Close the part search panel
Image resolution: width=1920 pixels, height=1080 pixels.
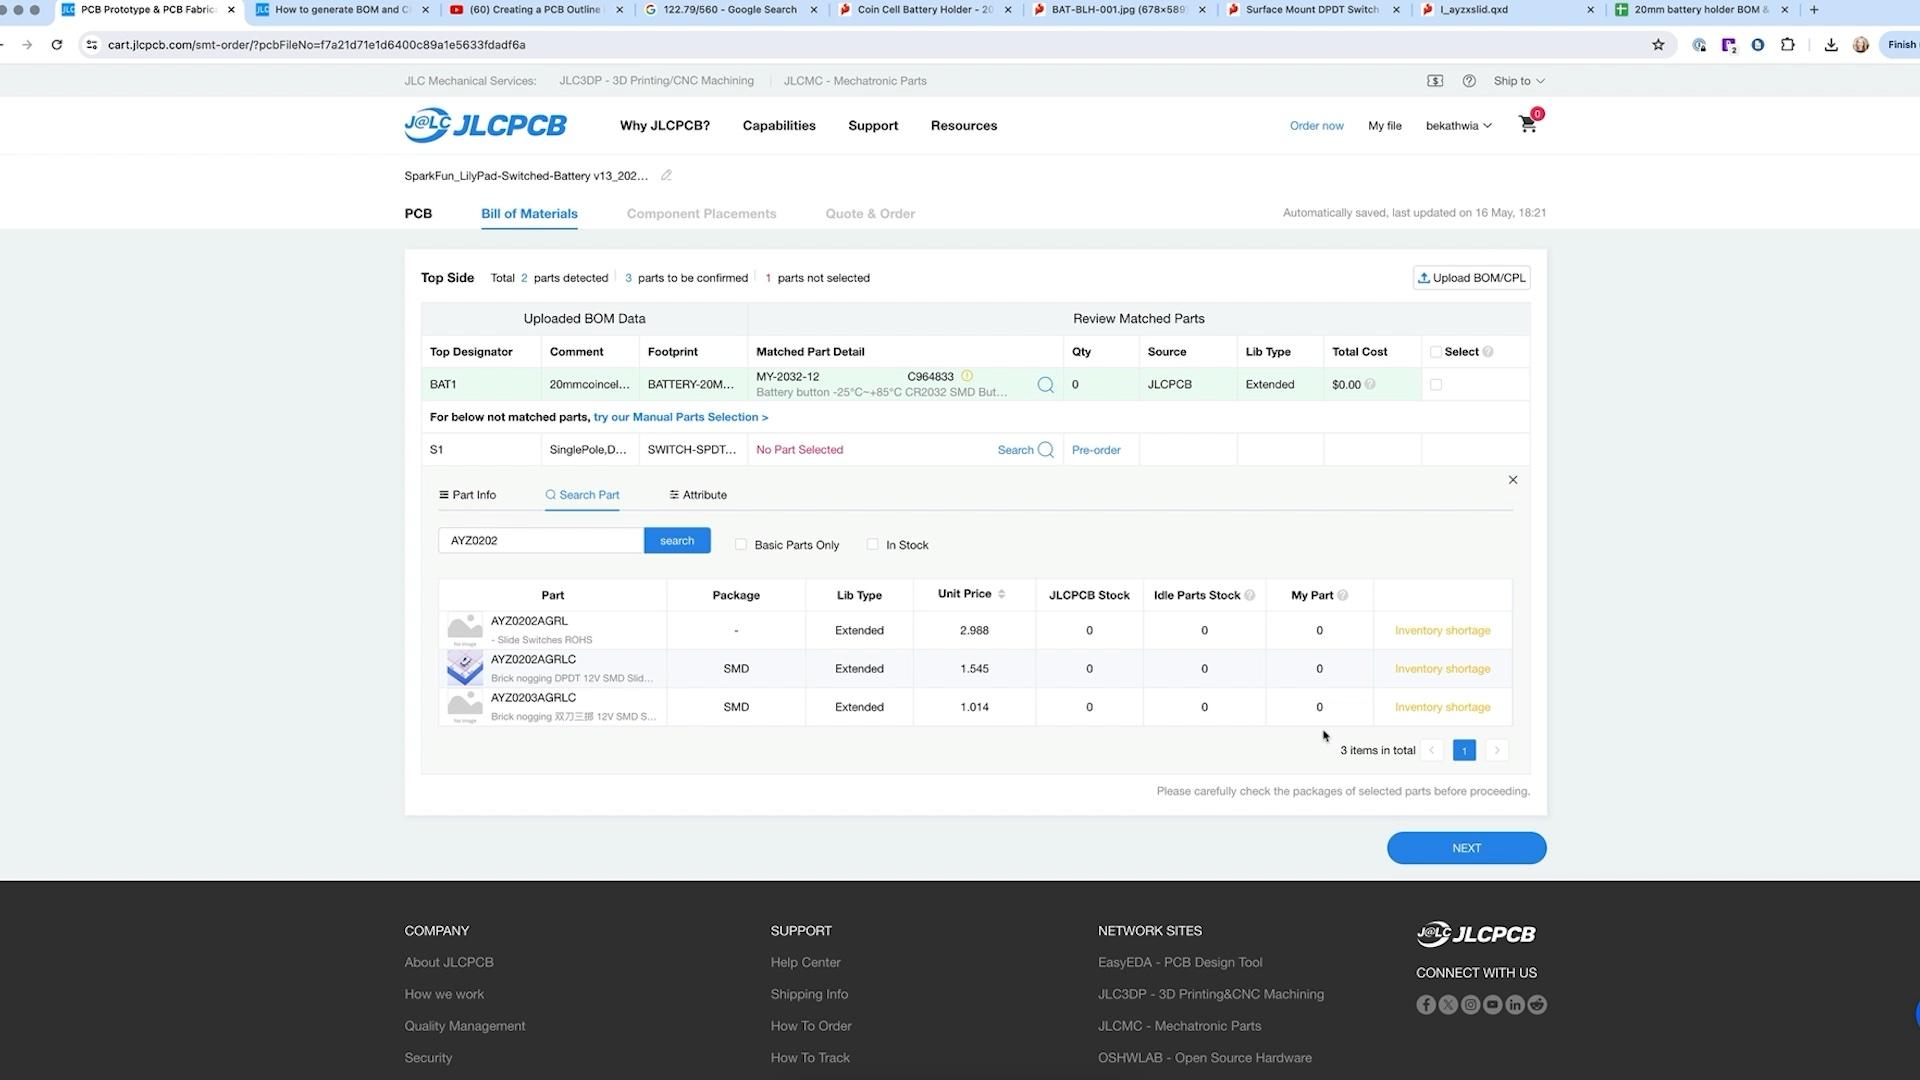click(1513, 480)
